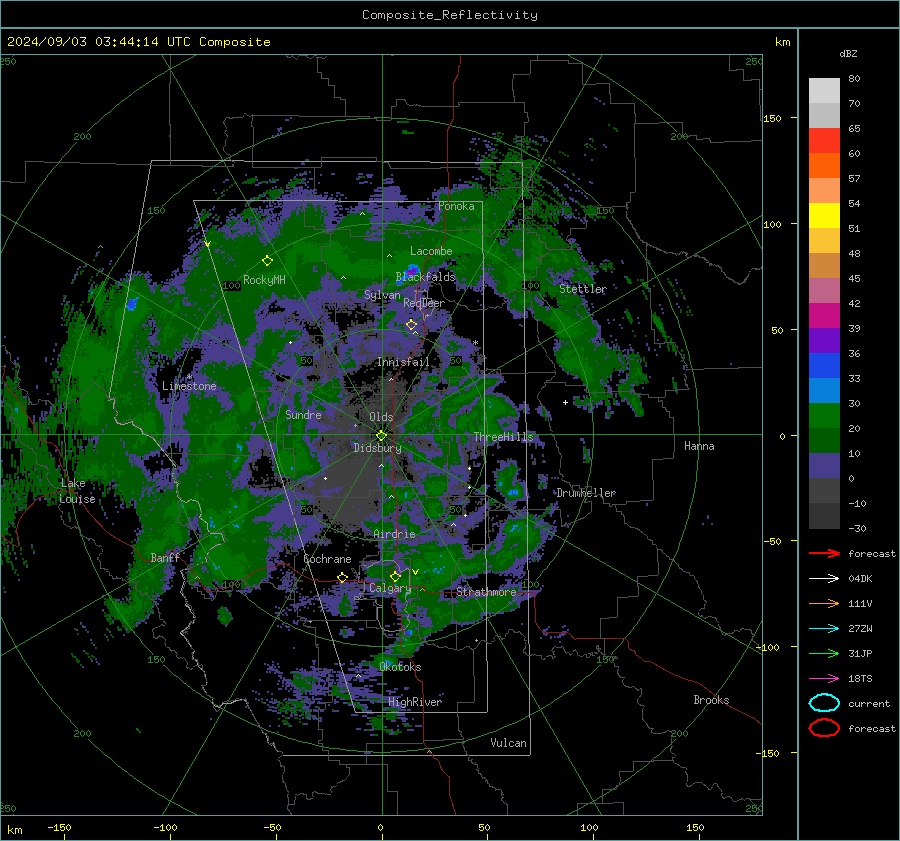Click the red forecast arrow in legend
Screen dimensions: 900x841
[824, 553]
